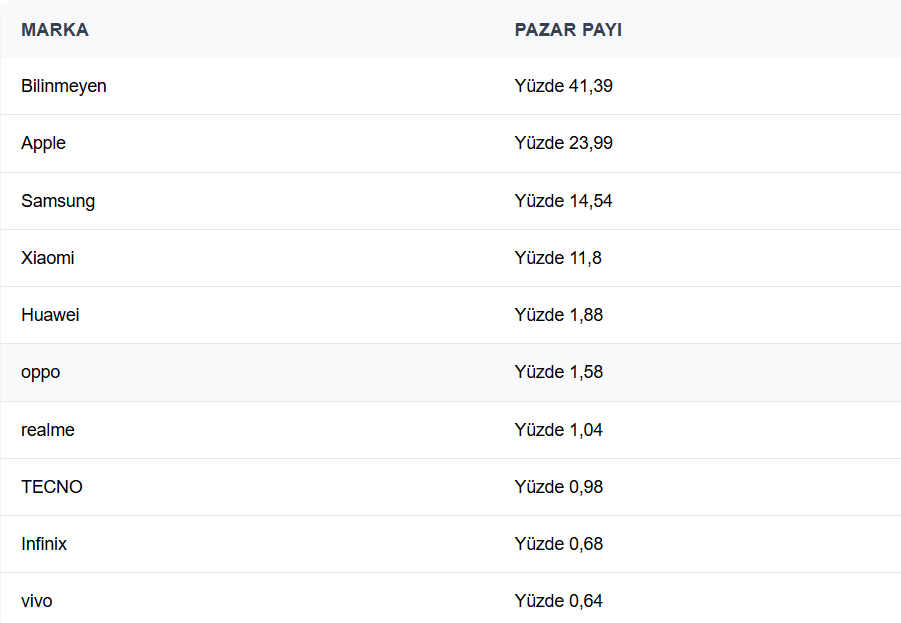Image resolution: width=901 pixels, height=623 pixels.
Task: Click the TECNO brand name
Action: point(52,487)
